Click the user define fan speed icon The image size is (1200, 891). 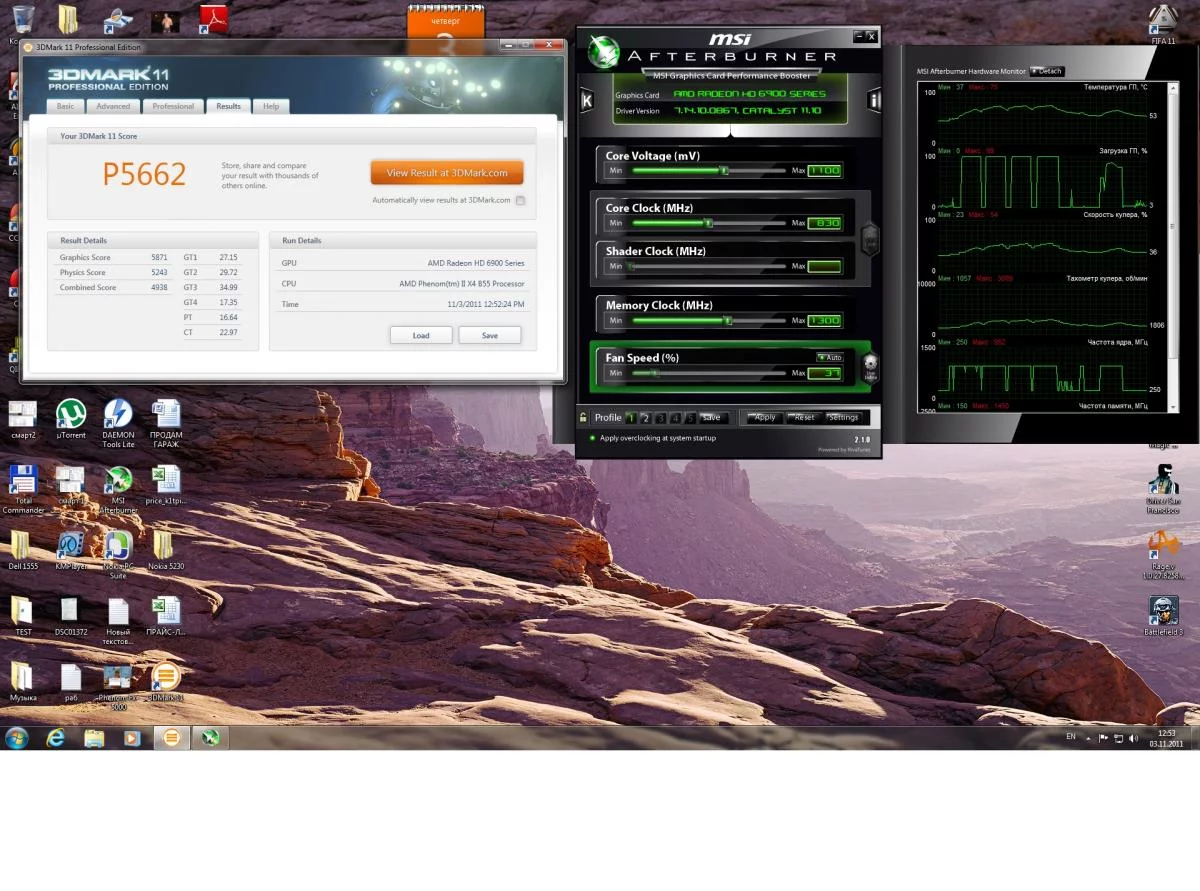(869, 366)
